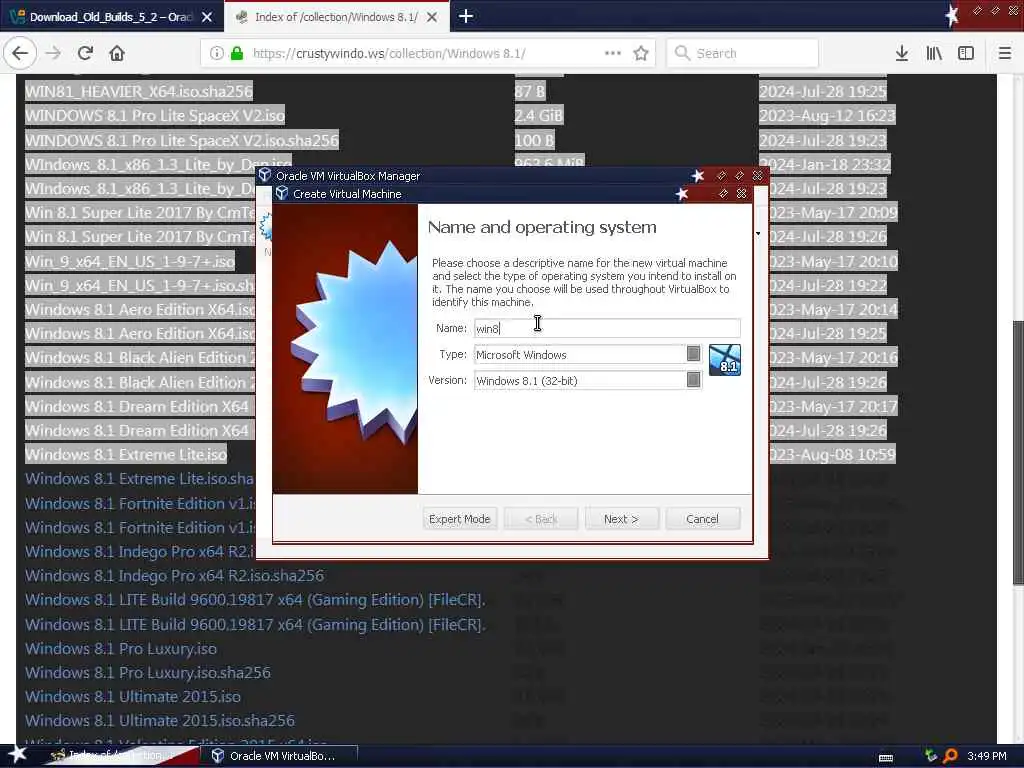Screen dimensions: 1024x768
Task: Click the VirtualBox cube icon in Create Virtual Machine title
Action: click(282, 193)
